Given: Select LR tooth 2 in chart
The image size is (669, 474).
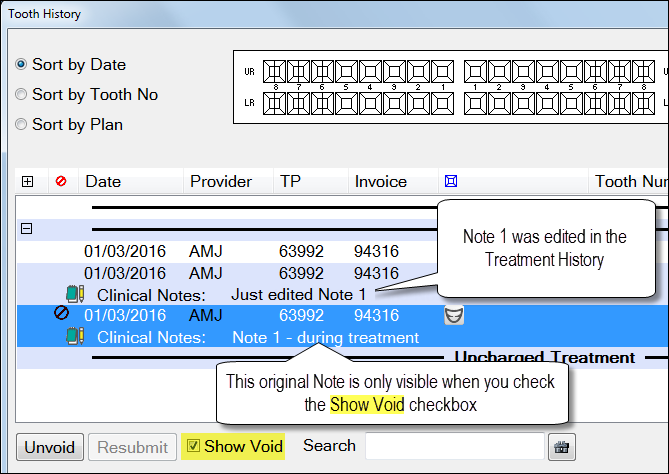Looking at the screenshot, I should [x=418, y=104].
